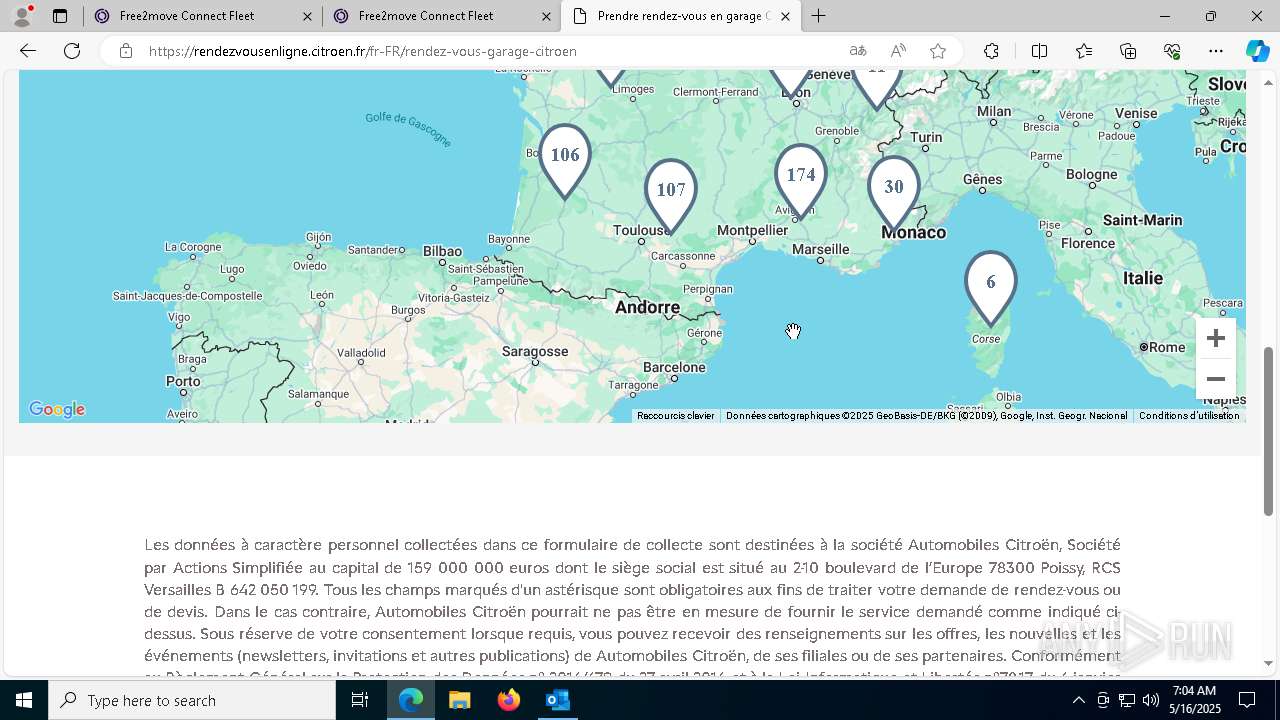This screenshot has height=720, width=1280.
Task: Click the page vertical scrollbar thumb
Action: click(x=1269, y=431)
